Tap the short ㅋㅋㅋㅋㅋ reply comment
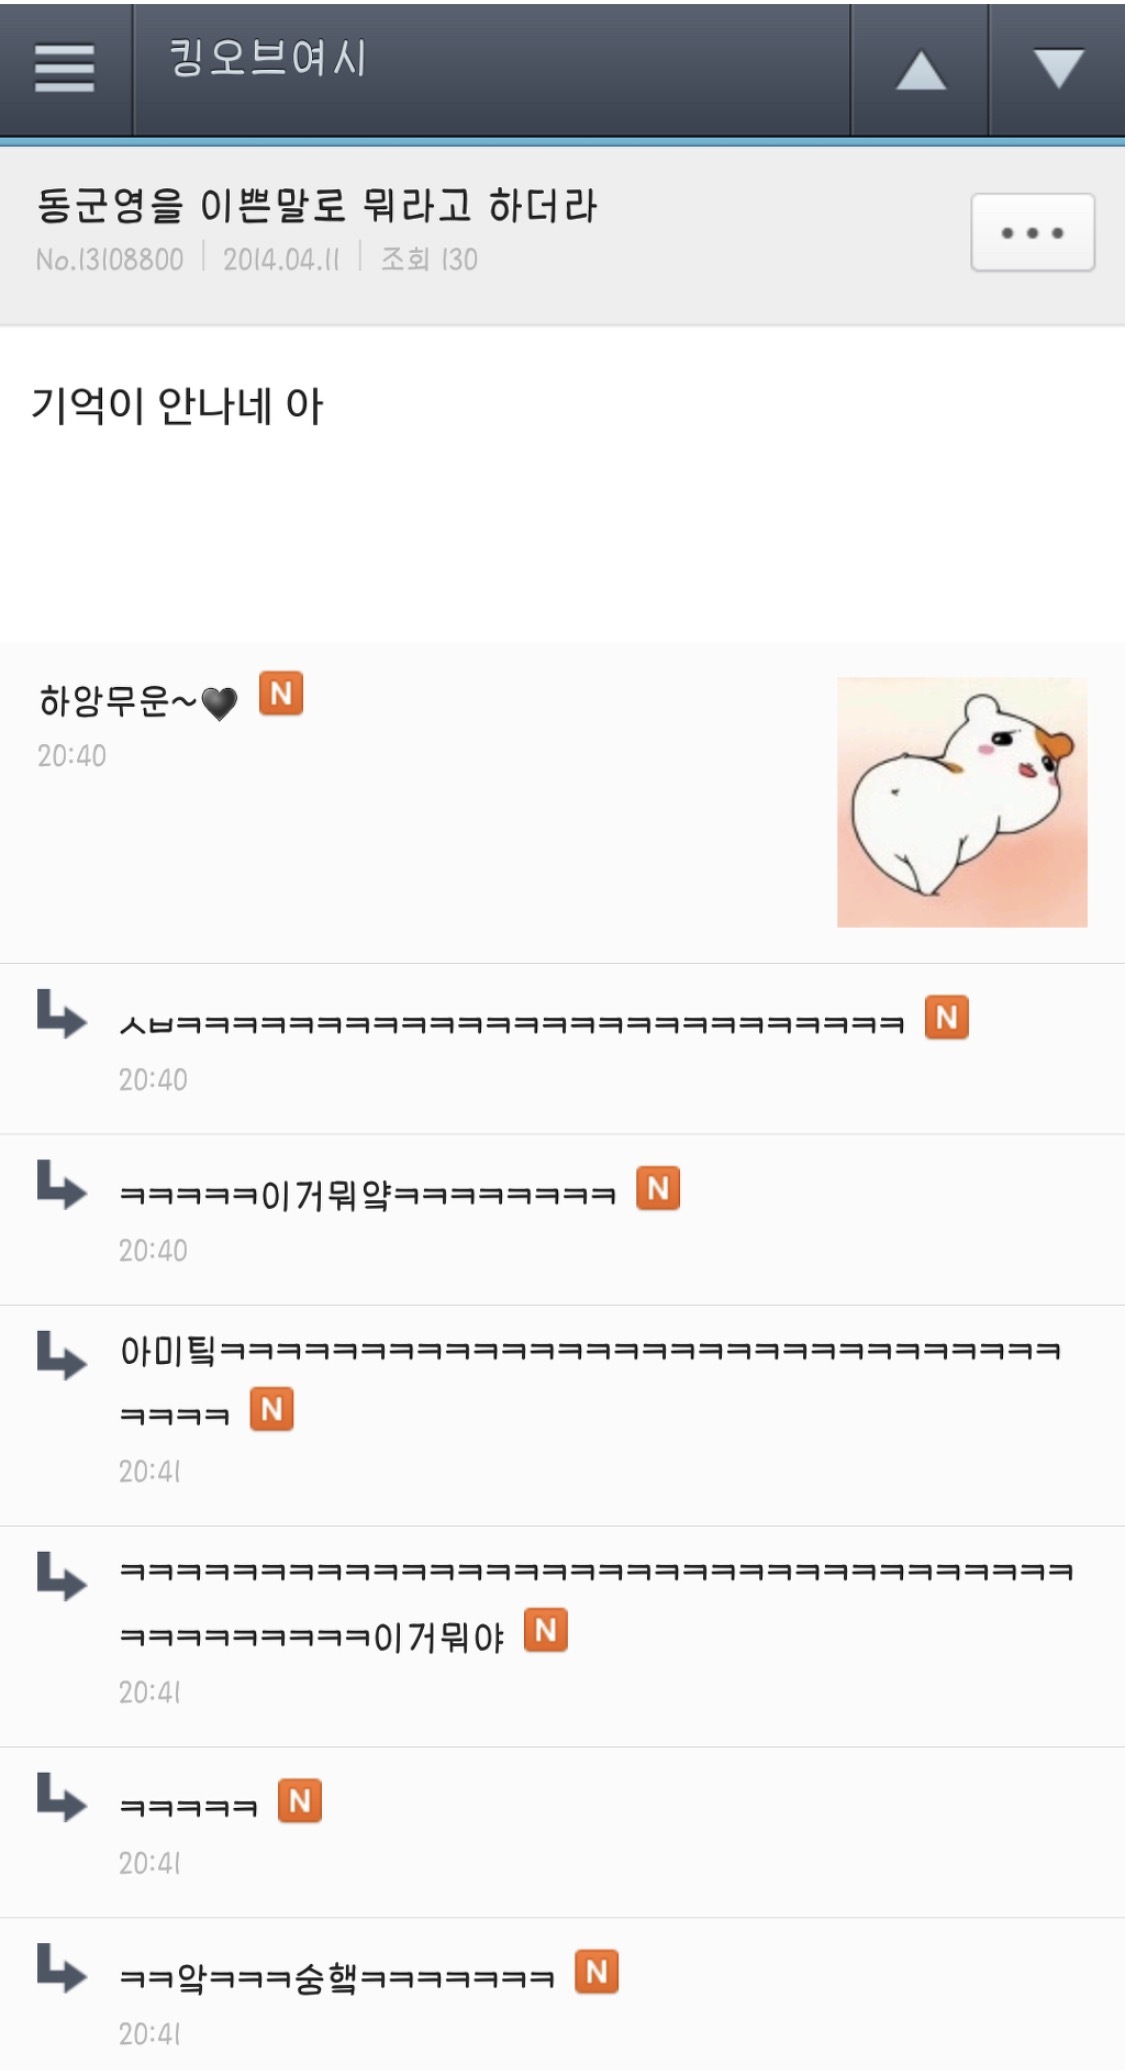Viewport: 1125px width, 2070px height. pos(188,1807)
